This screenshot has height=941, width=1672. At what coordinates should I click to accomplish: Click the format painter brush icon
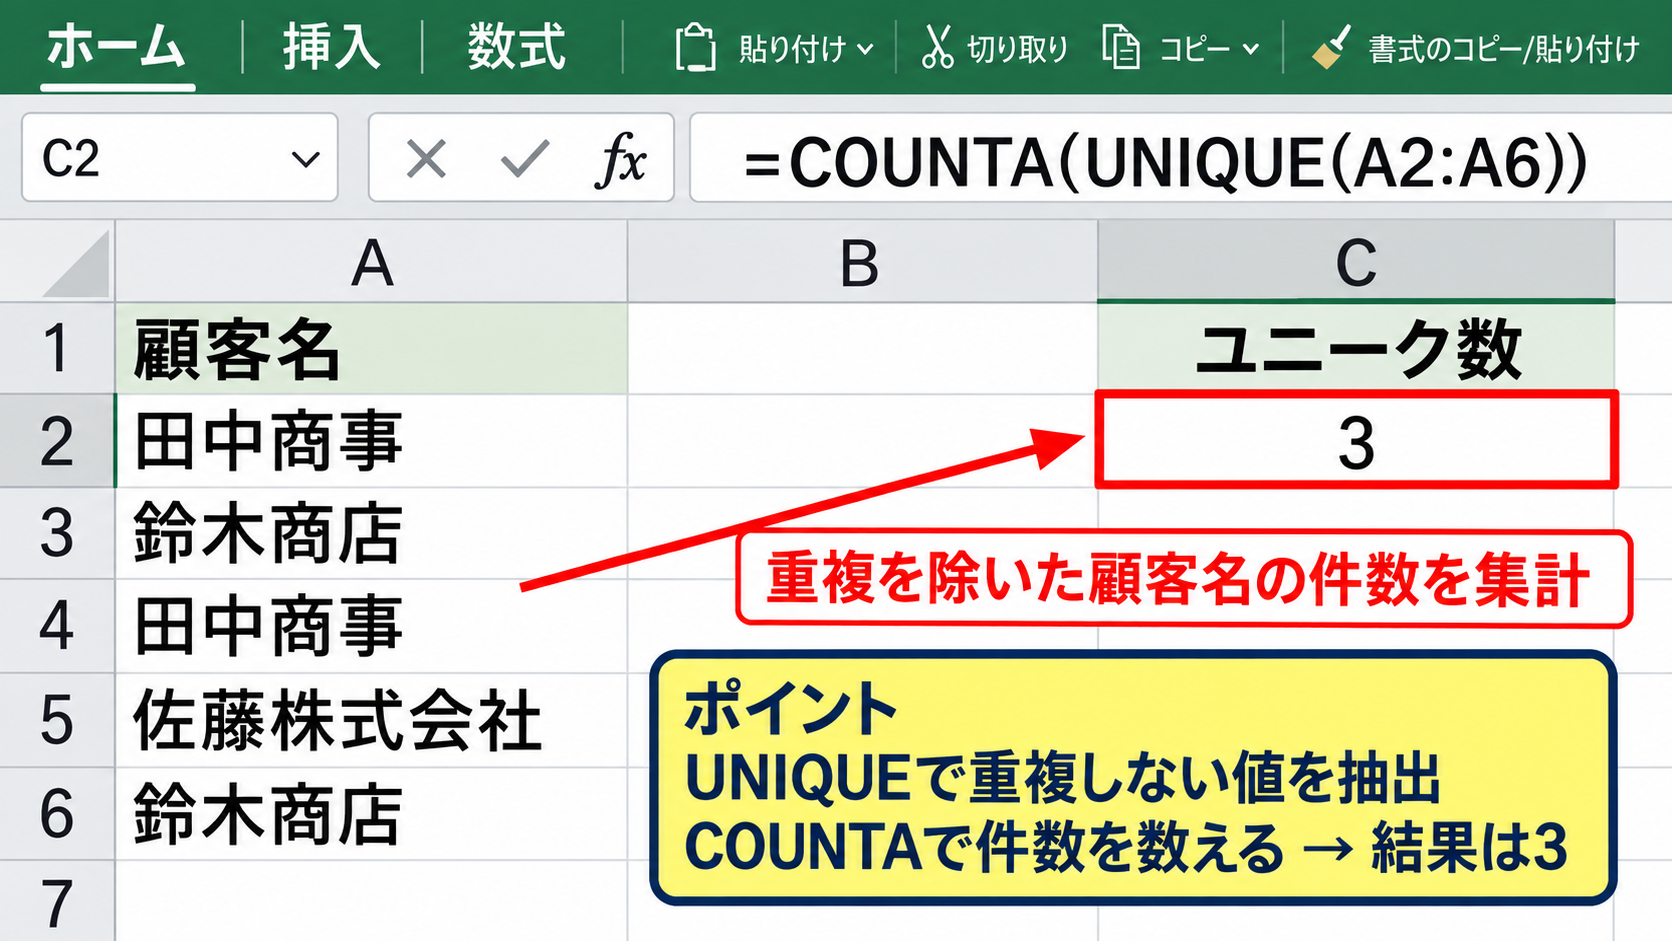(x=1331, y=47)
